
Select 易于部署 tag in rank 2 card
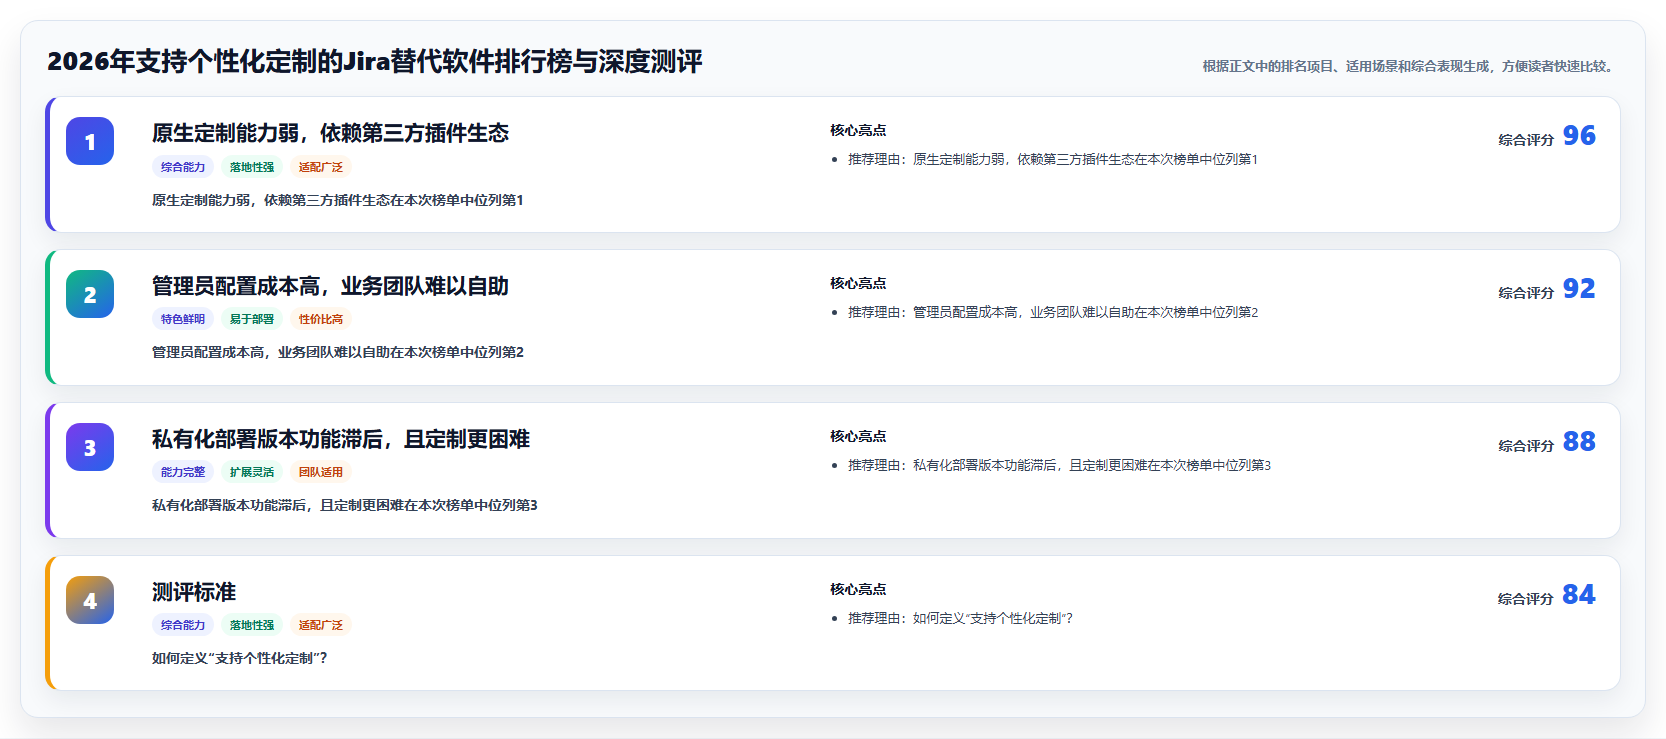pos(252,319)
